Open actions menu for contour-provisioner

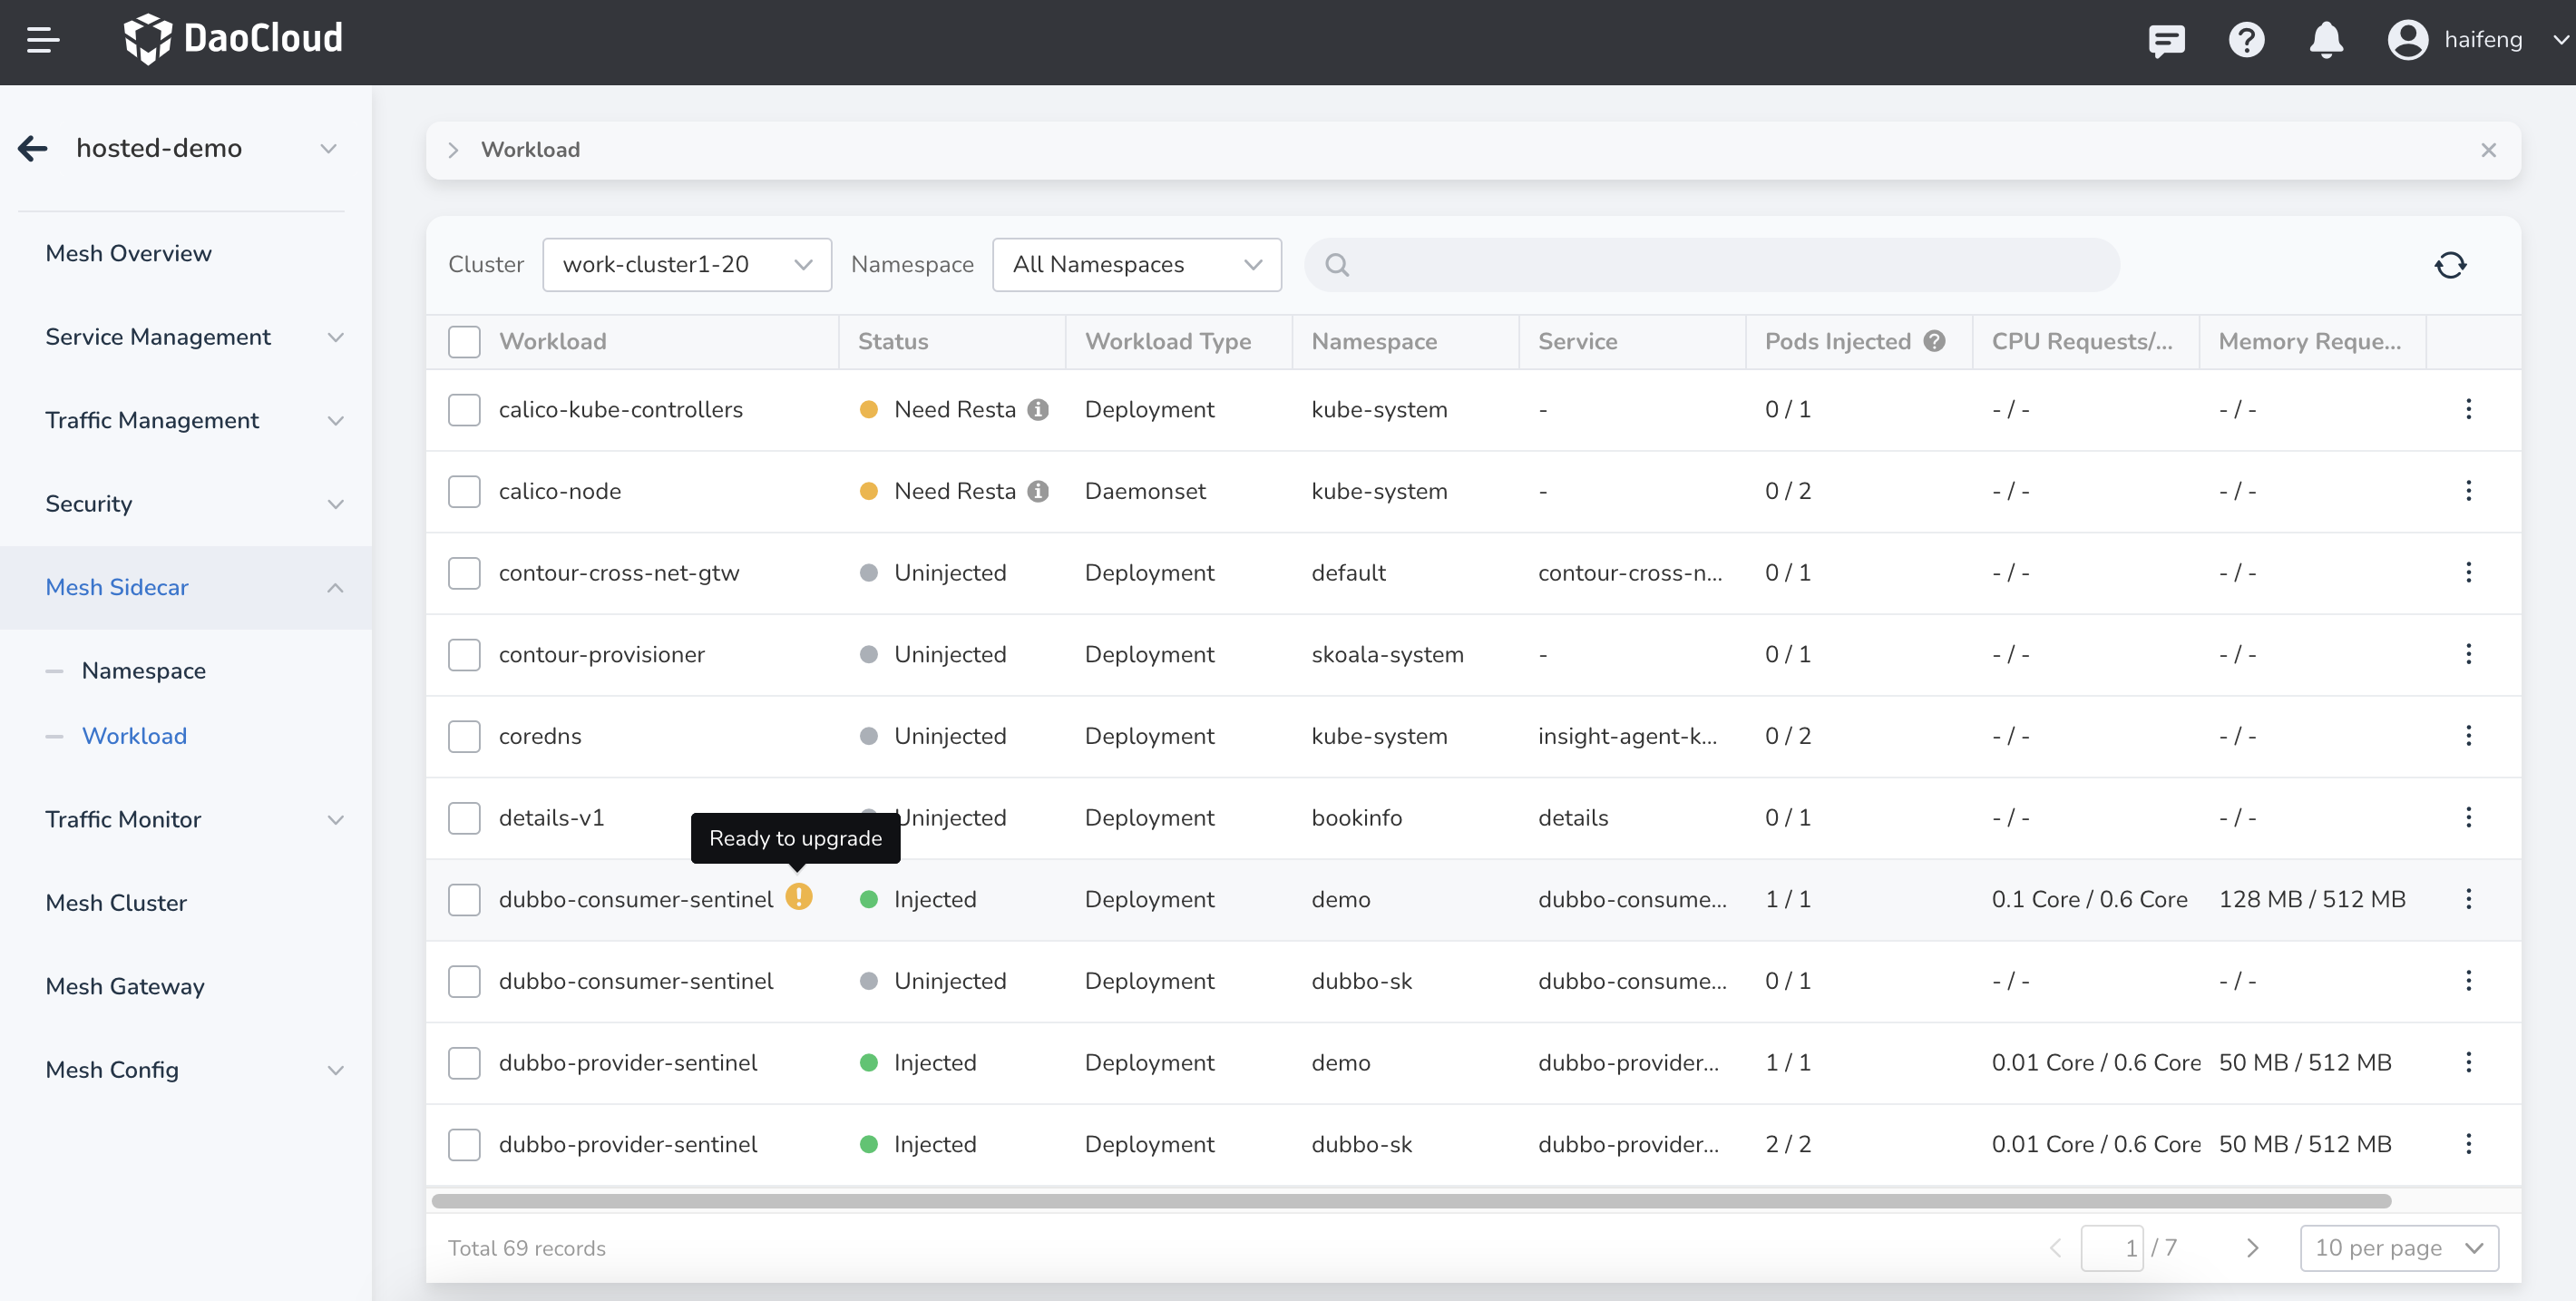(2469, 654)
